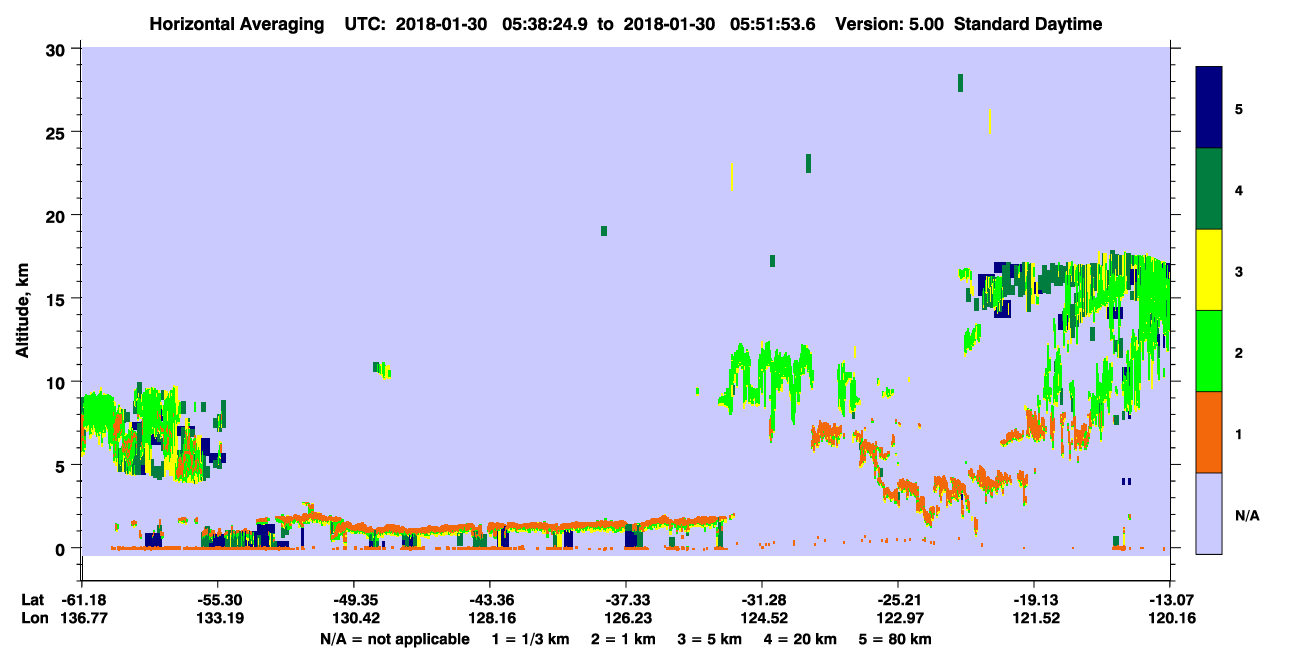The width and height of the screenshot is (1300, 667).
Task: Click the orange colorbar segment labeled 1
Action: (x=1209, y=432)
